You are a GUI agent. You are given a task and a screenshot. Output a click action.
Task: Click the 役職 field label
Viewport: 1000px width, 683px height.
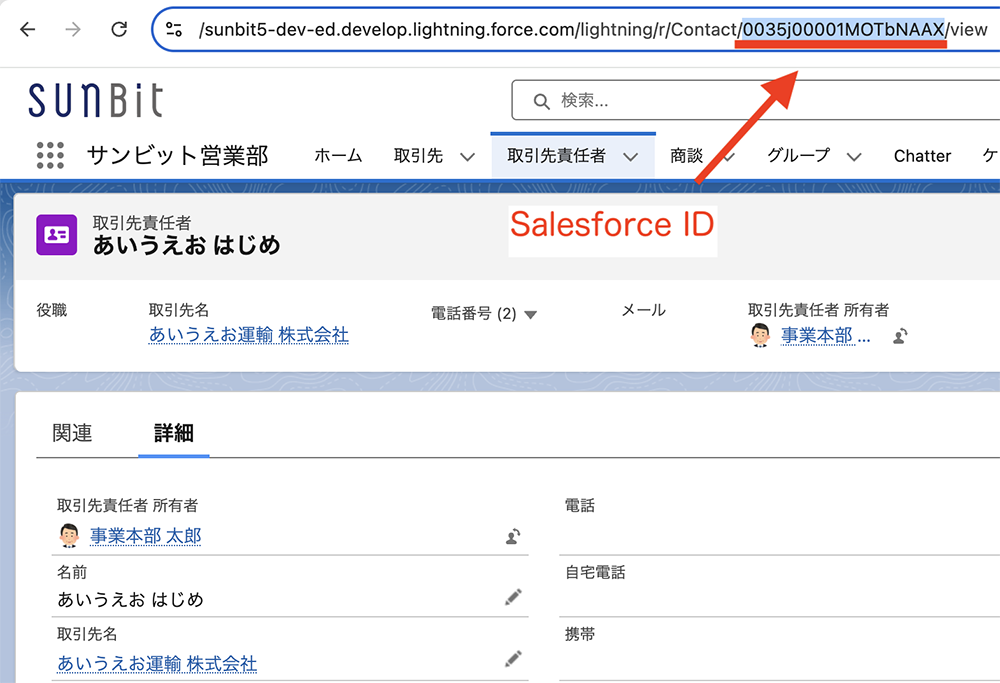click(52, 310)
